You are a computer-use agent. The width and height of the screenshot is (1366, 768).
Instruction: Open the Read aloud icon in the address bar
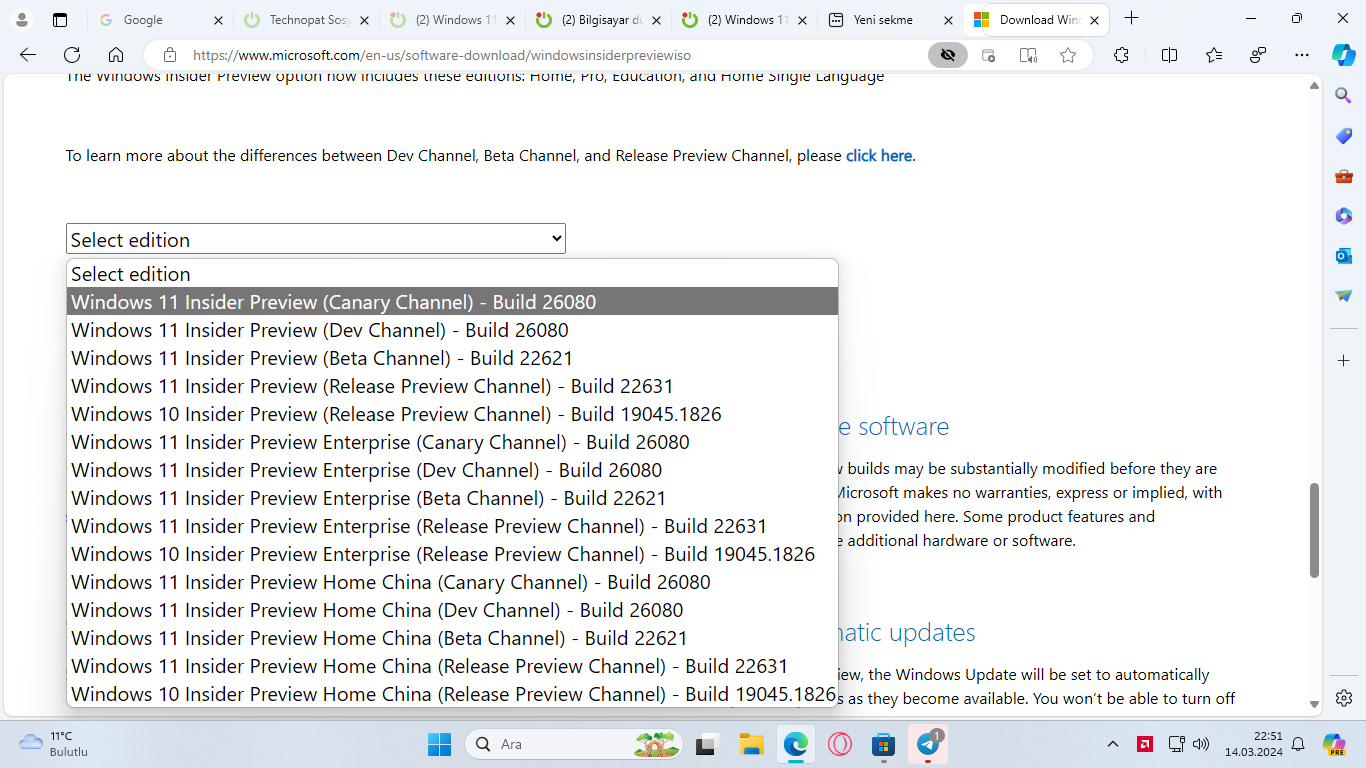point(1028,55)
